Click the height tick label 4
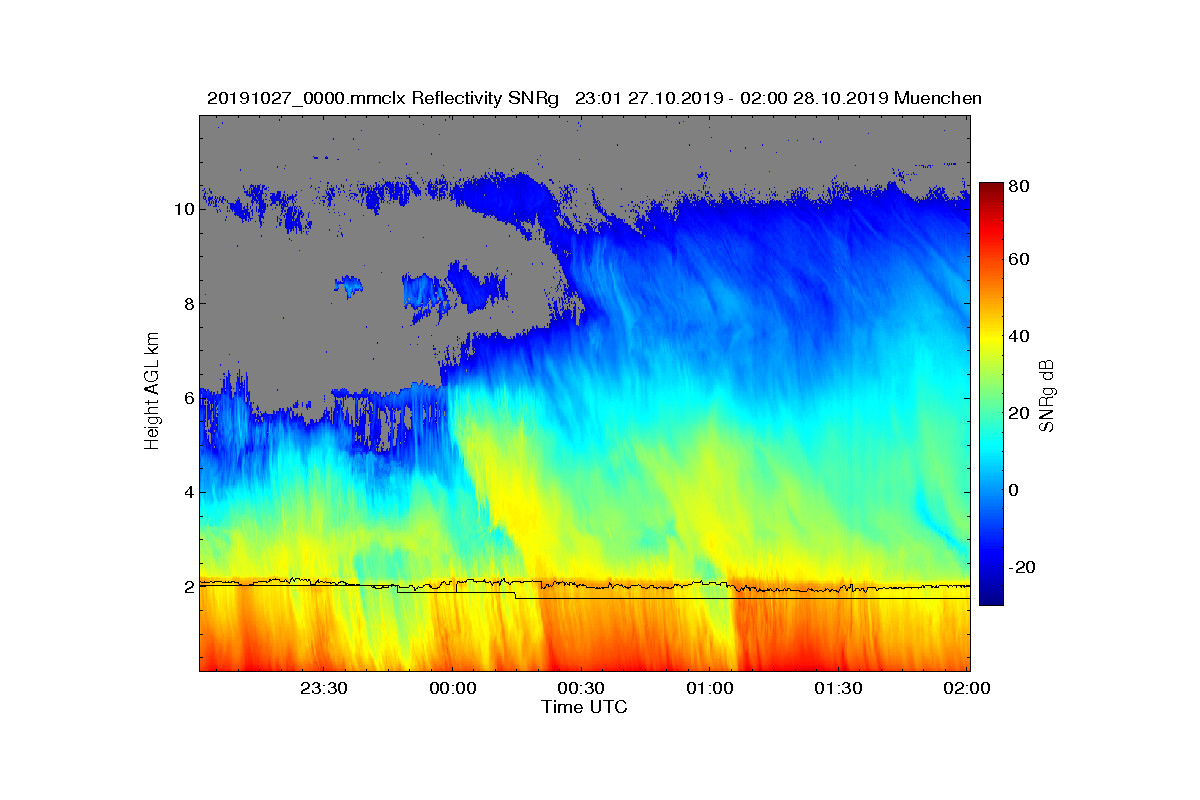The image size is (1200, 800). [187, 492]
